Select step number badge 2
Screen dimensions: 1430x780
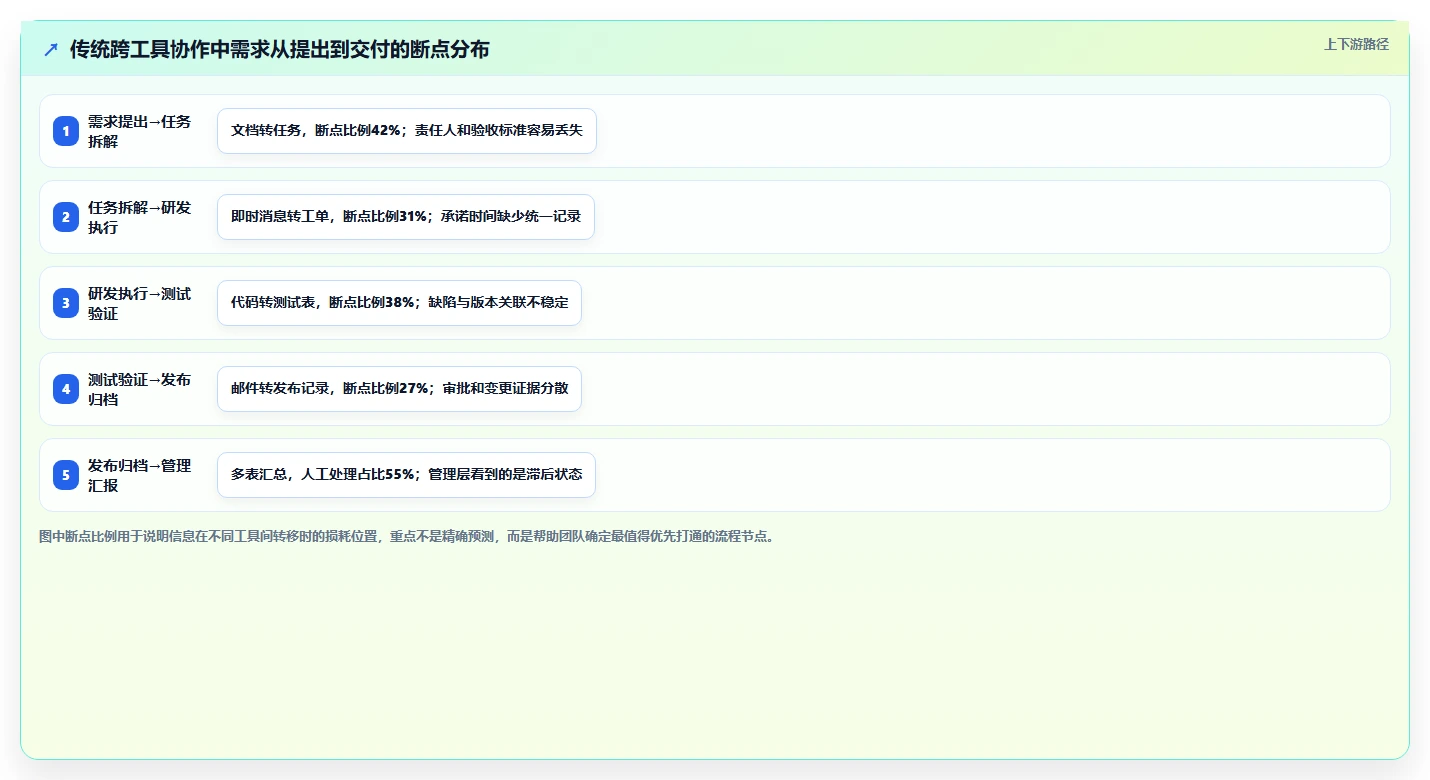pyautogui.click(x=66, y=217)
